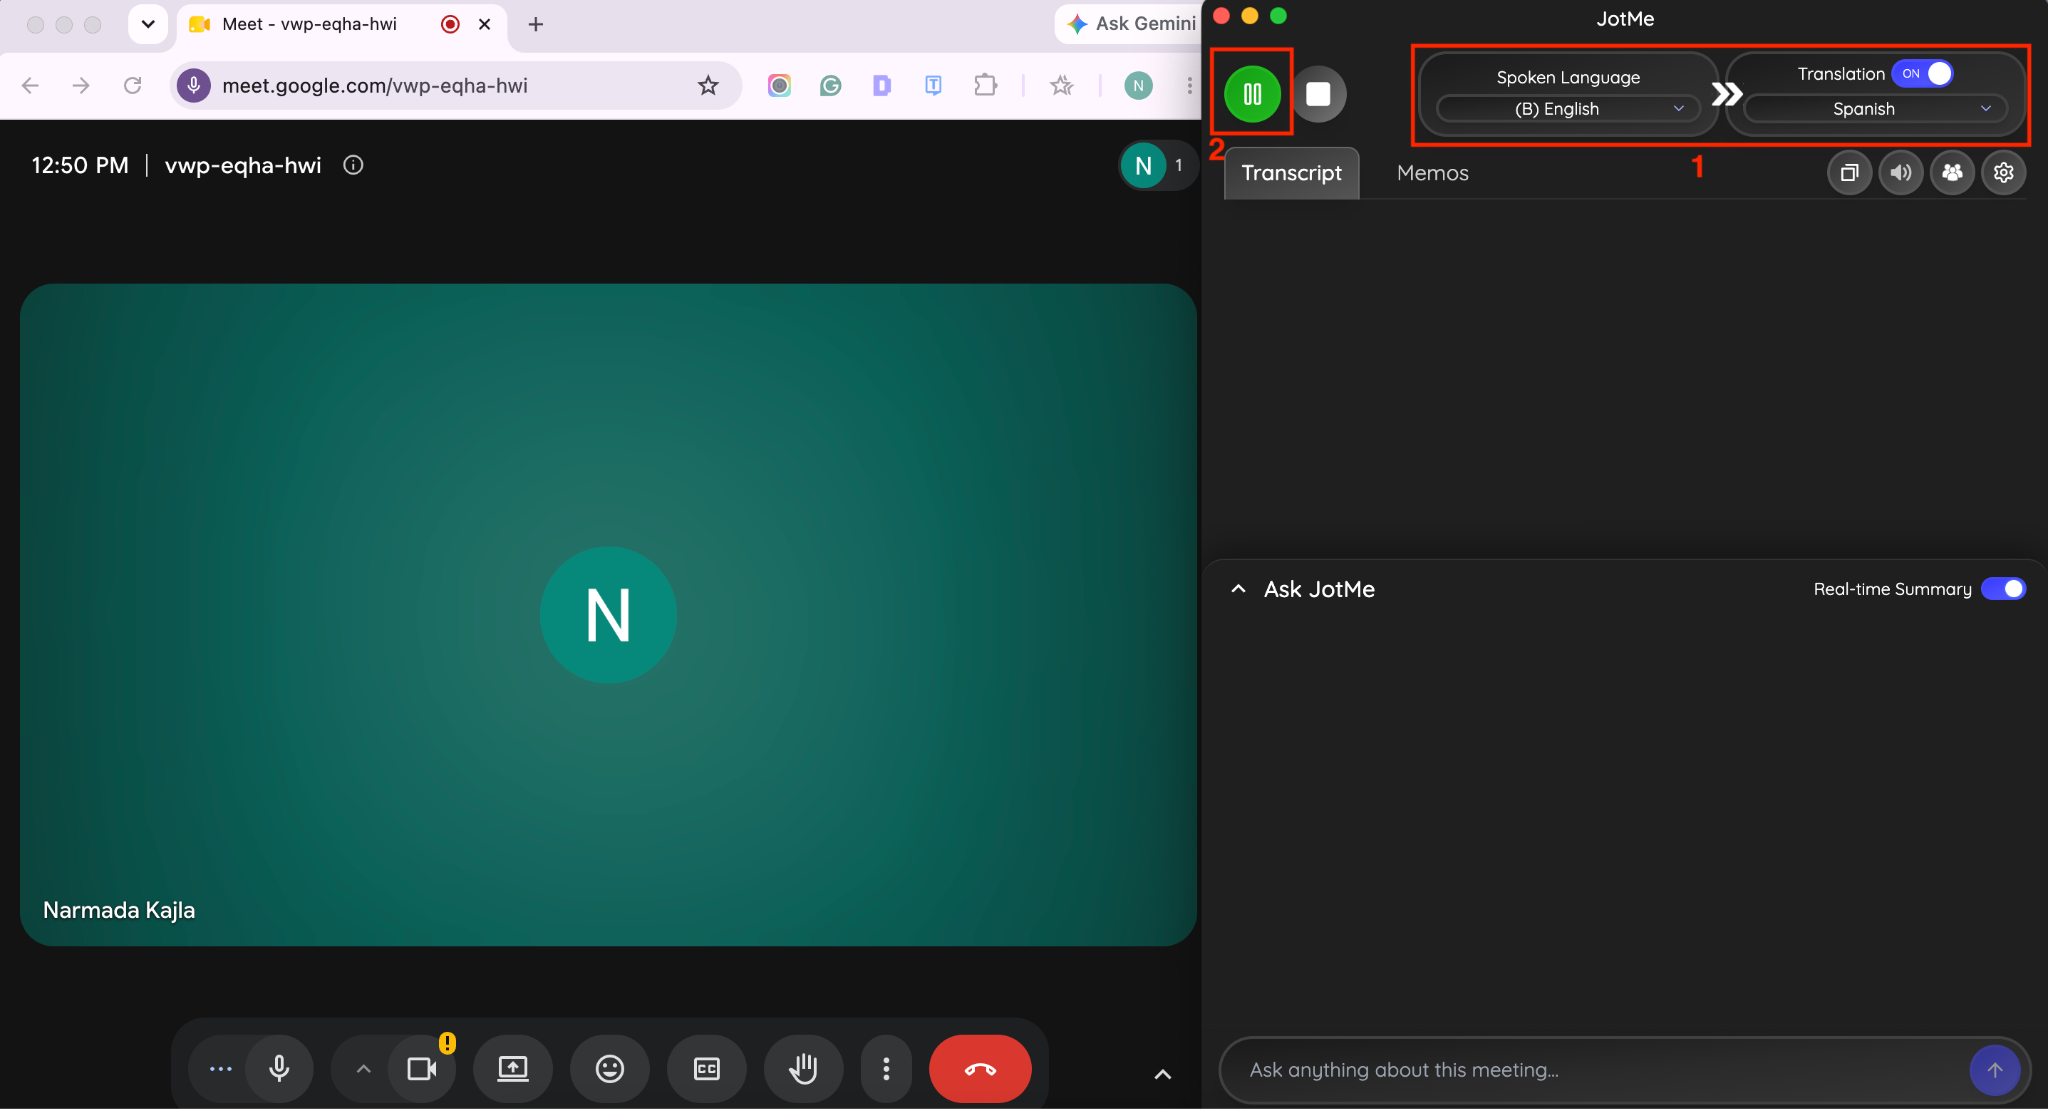Viewport: 2048px width, 1109px height.
Task: Switch to the Memos tab
Action: 1432,173
